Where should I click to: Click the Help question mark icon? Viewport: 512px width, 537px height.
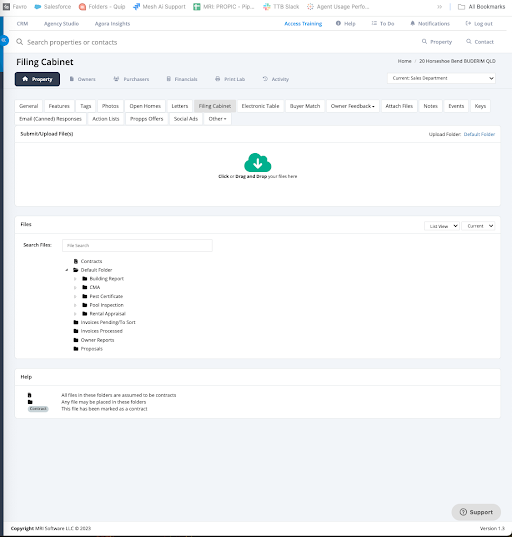click(x=338, y=23)
